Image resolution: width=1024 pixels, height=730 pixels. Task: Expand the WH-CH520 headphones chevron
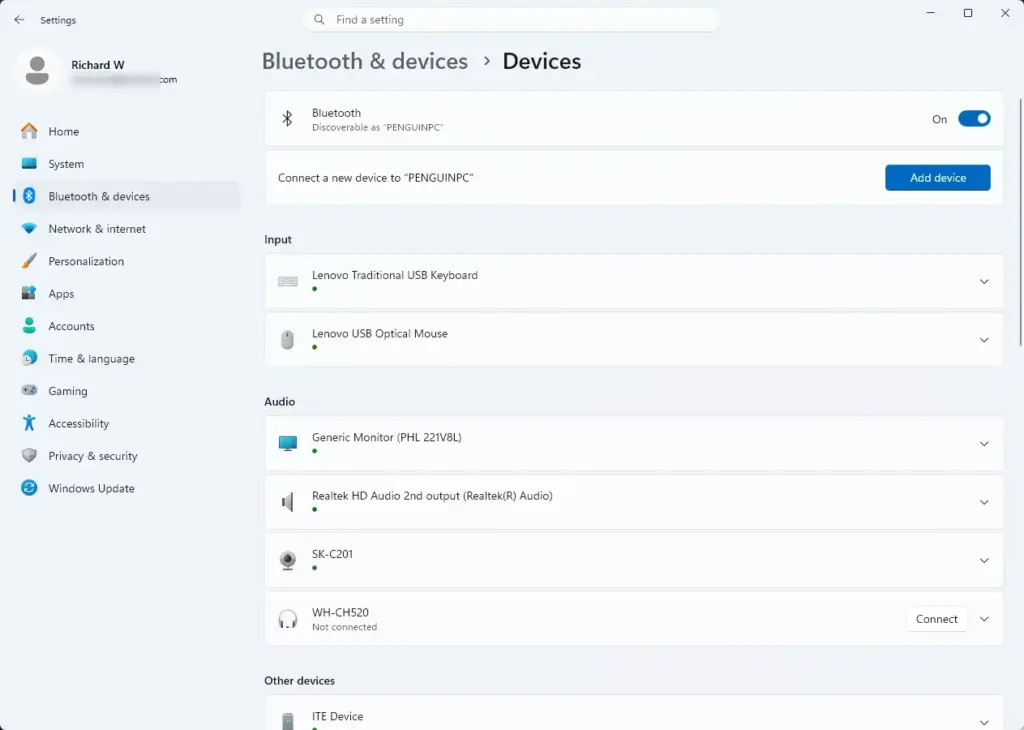pos(984,619)
